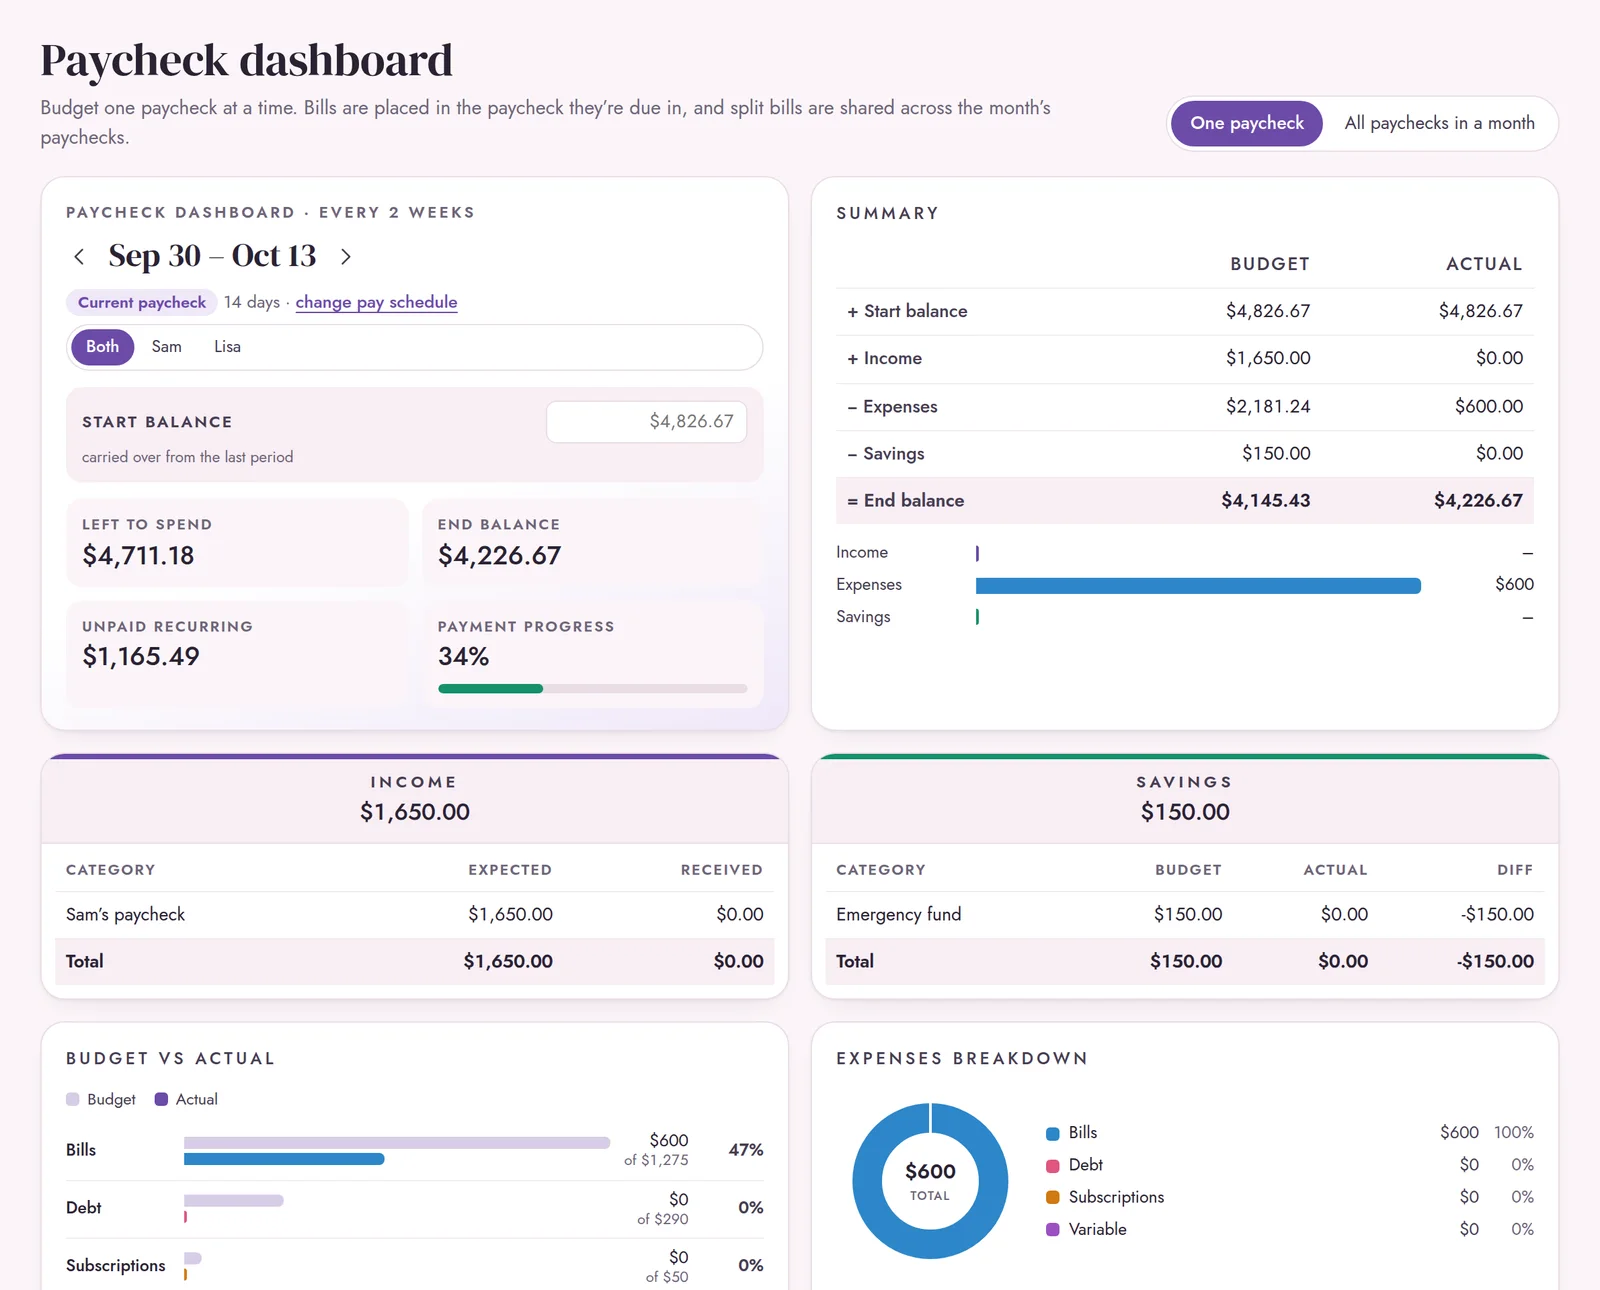
Task: Click the start balance input field
Action: [x=646, y=422]
